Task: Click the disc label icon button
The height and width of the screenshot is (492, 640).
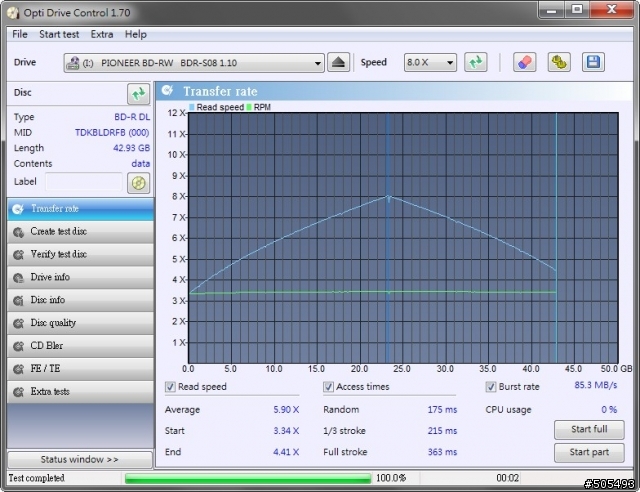Action: point(138,183)
